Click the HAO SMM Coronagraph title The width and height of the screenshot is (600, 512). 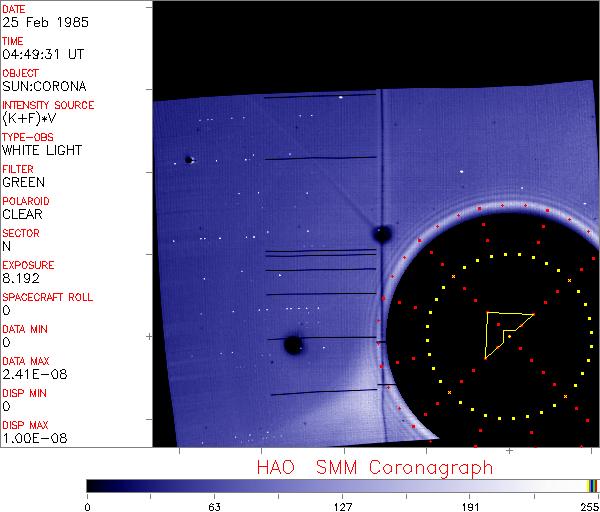[x=374, y=467]
